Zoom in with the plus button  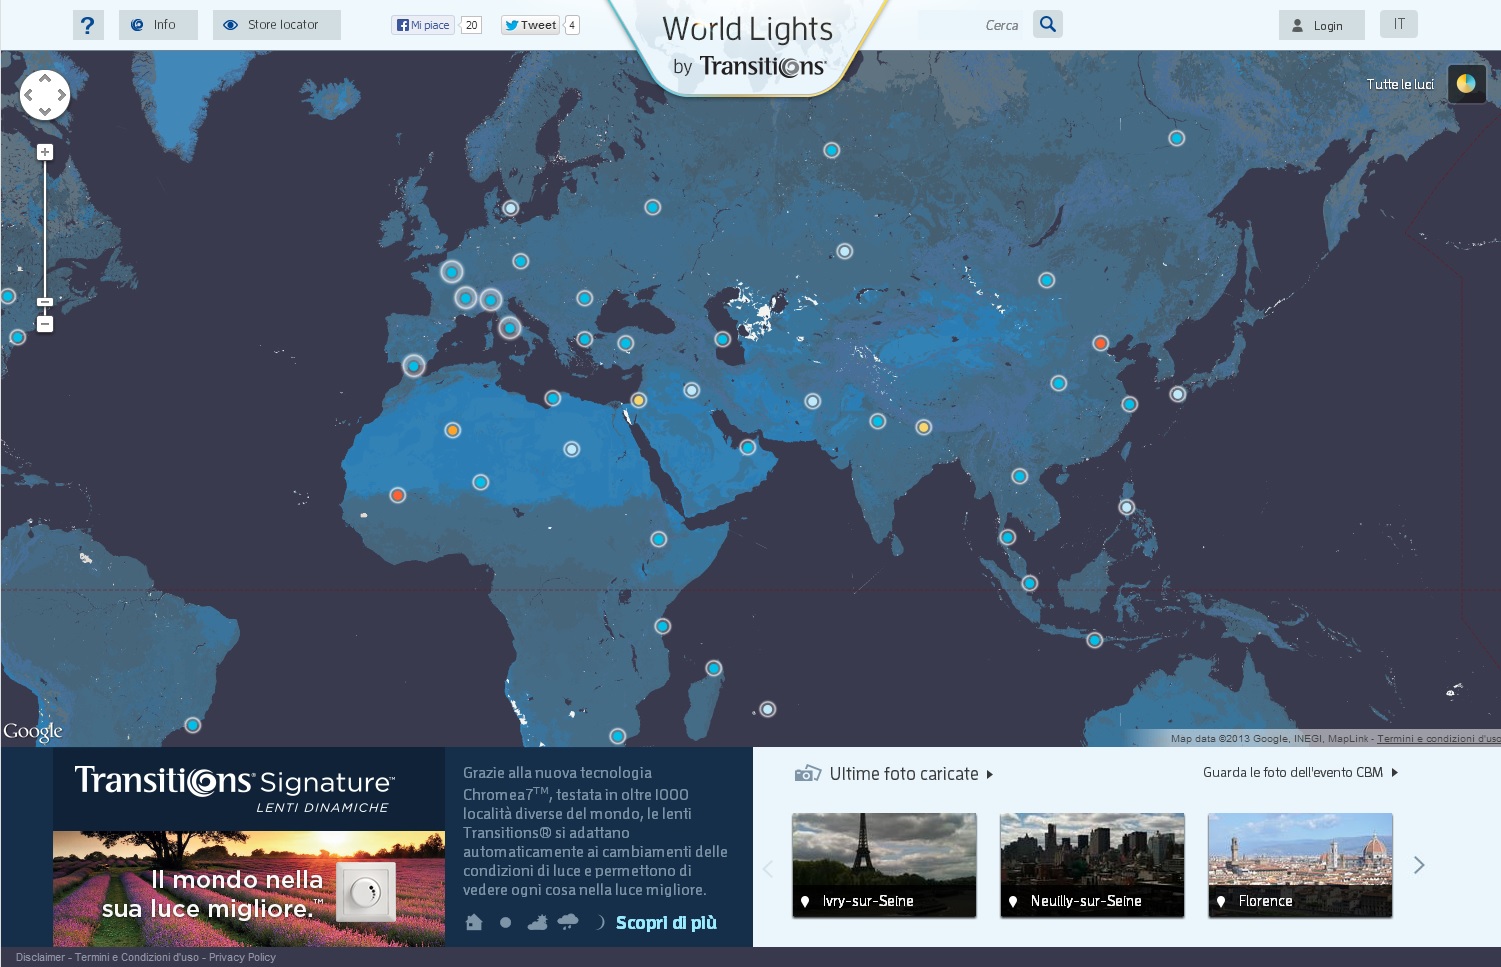(45, 152)
